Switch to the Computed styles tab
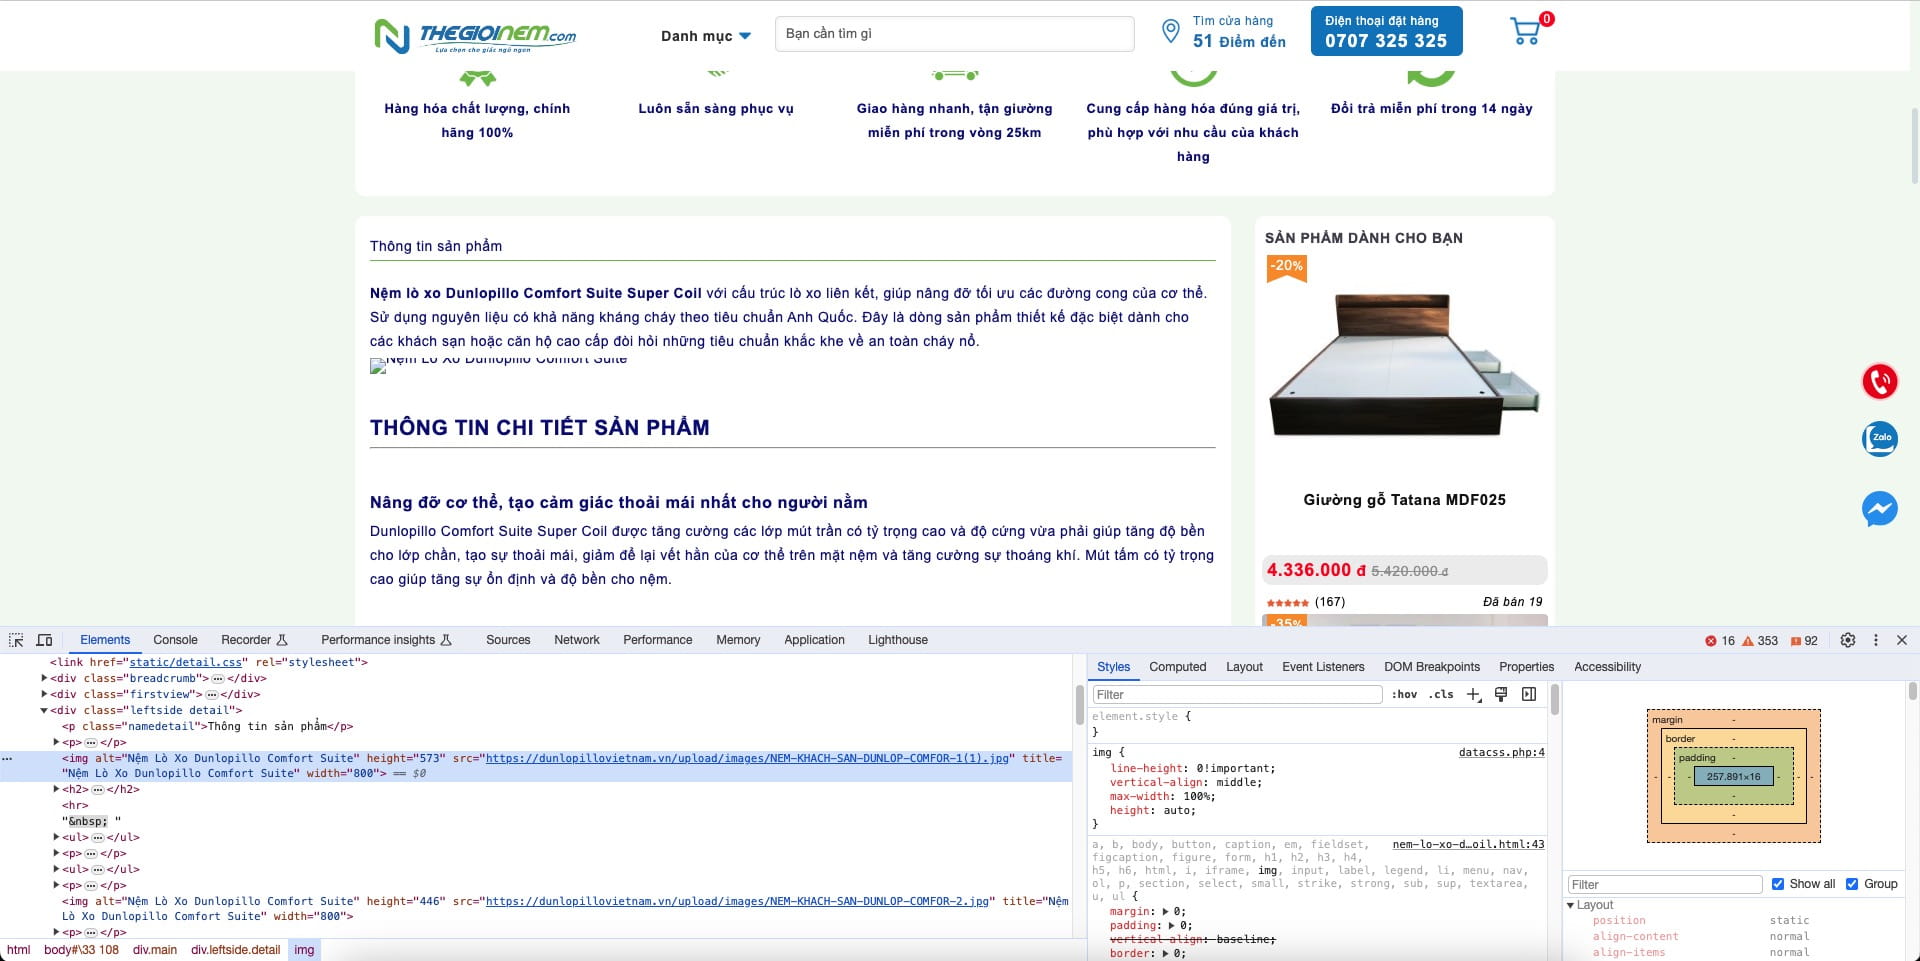This screenshot has height=961, width=1920. [1177, 667]
